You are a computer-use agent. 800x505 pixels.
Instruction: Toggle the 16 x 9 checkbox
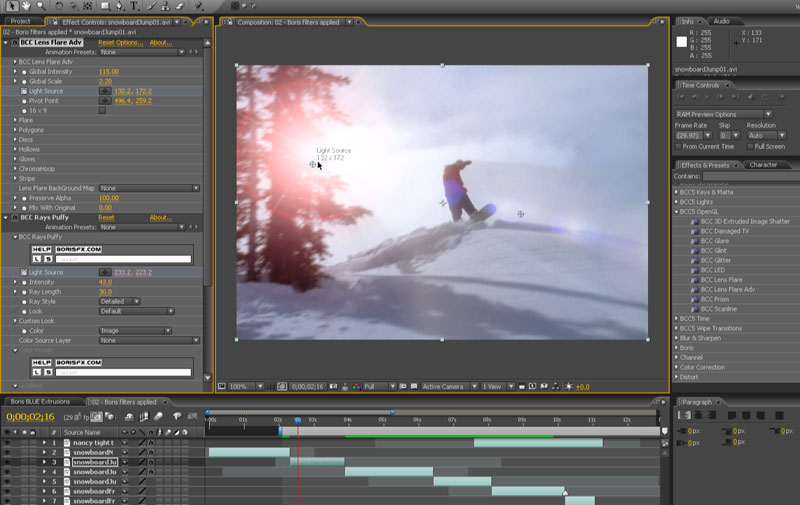[103, 110]
